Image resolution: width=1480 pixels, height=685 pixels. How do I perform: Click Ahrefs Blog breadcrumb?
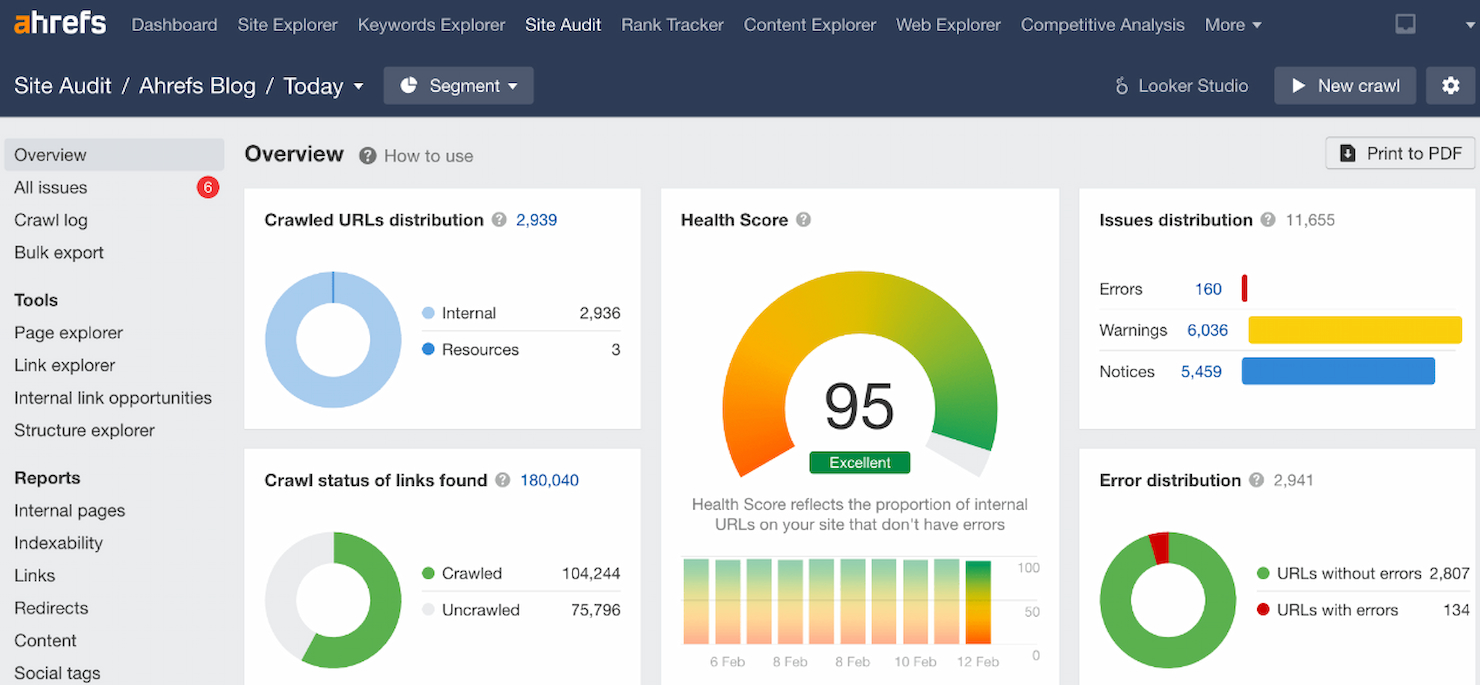click(197, 86)
